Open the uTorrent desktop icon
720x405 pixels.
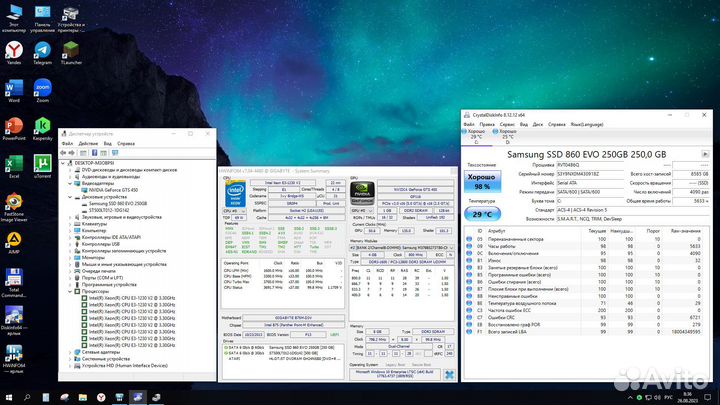[x=42, y=166]
